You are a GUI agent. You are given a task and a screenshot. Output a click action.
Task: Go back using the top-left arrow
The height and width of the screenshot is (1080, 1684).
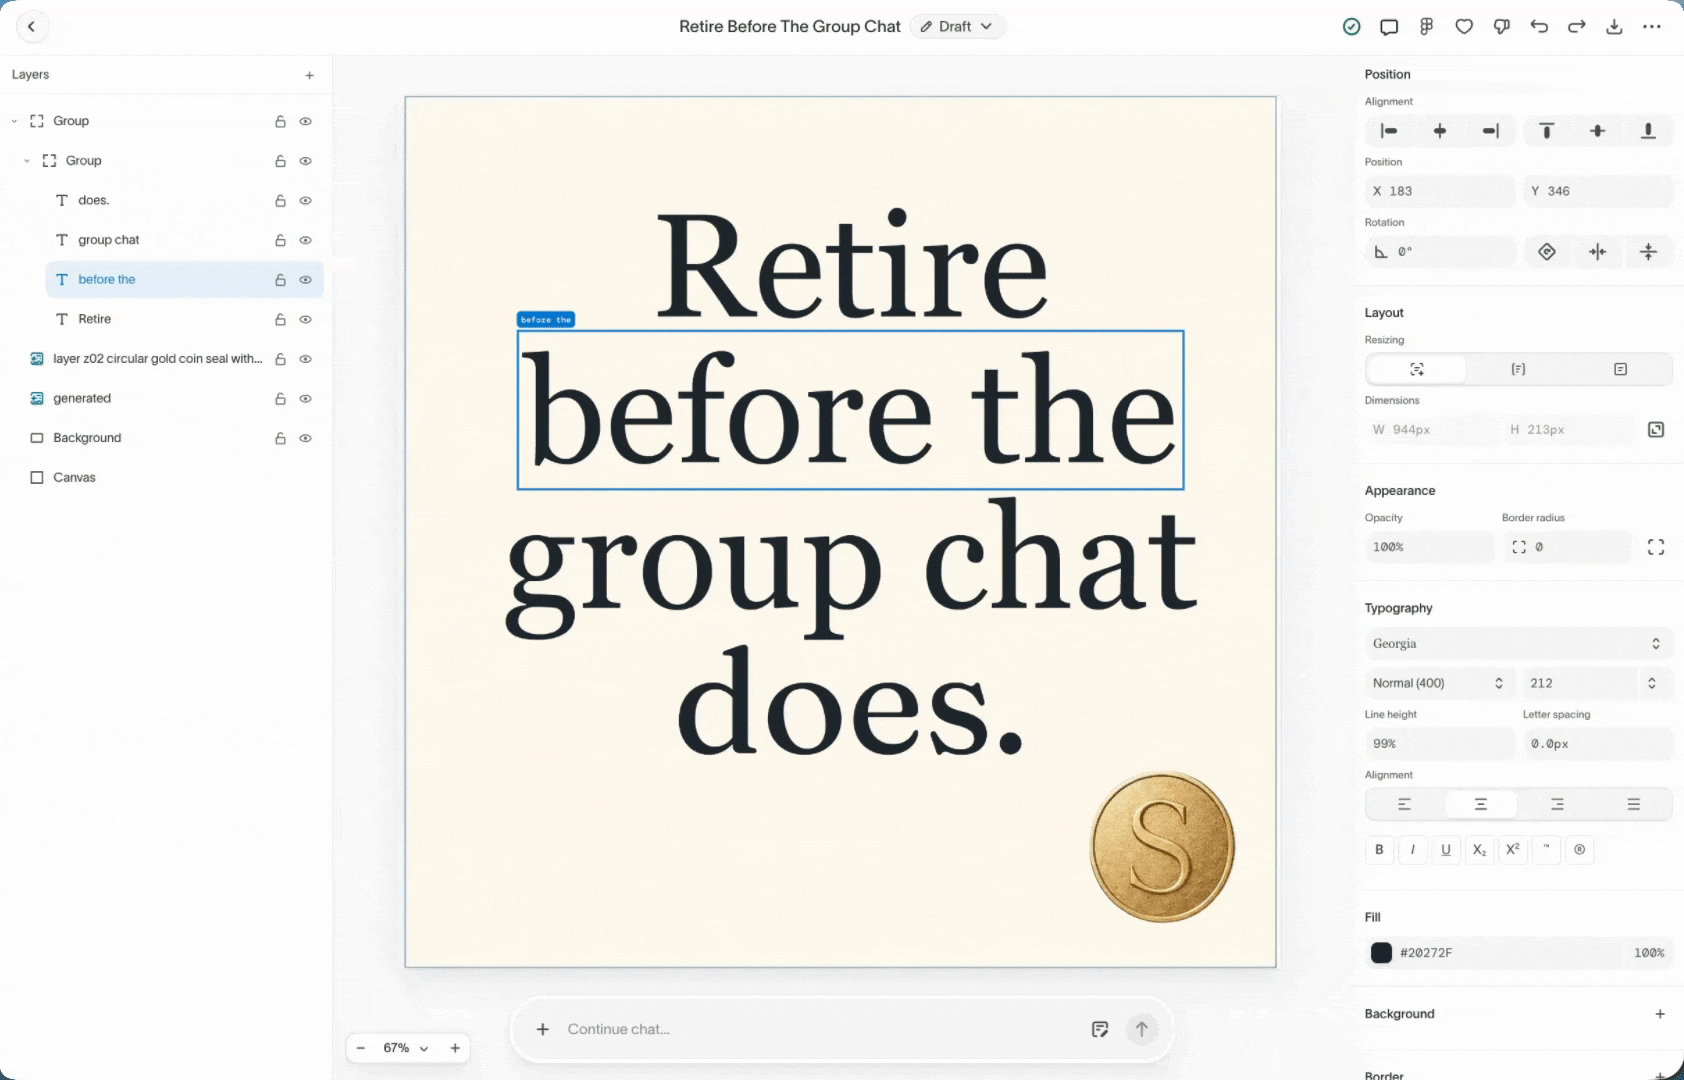pos(32,27)
